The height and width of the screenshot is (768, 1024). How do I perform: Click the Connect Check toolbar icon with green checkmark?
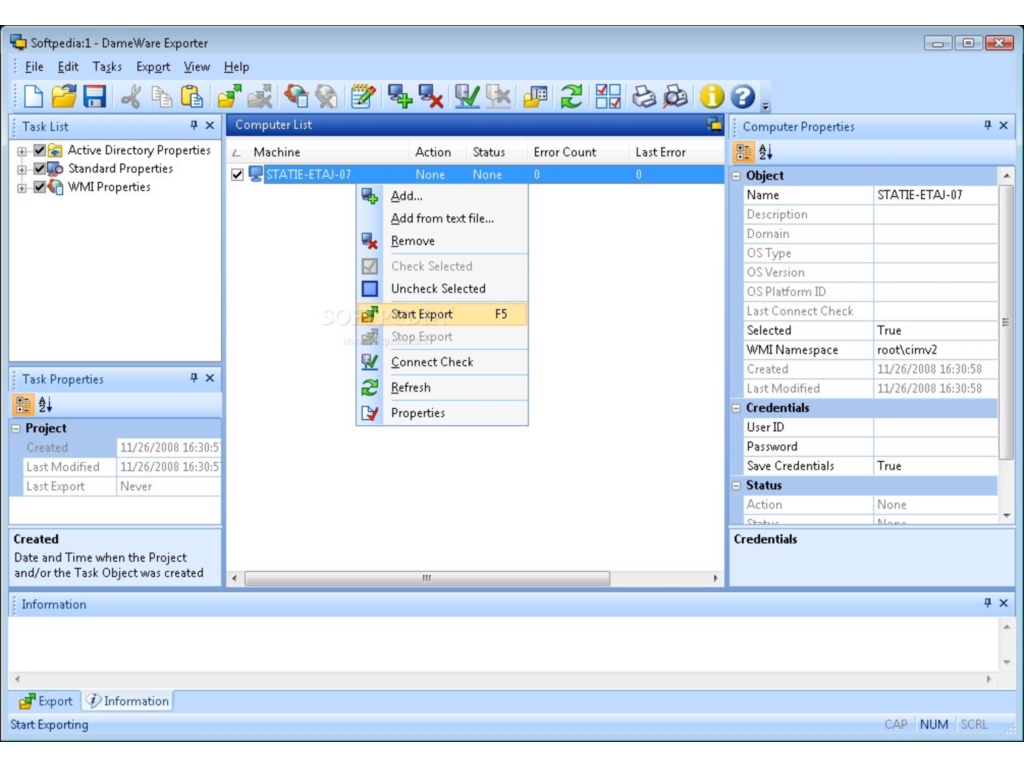point(467,97)
